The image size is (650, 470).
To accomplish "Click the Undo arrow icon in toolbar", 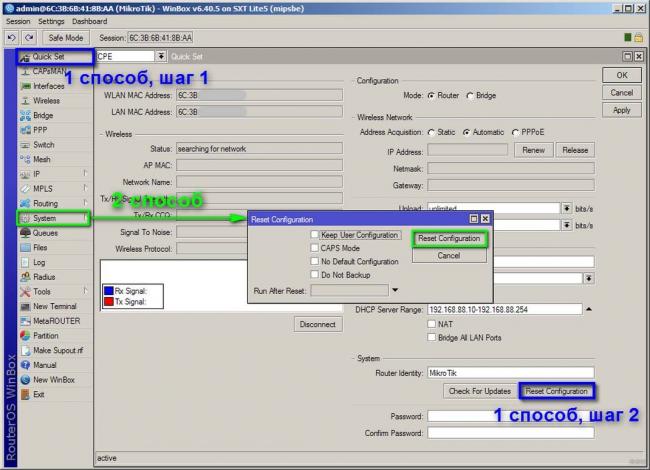I will click(11, 38).
